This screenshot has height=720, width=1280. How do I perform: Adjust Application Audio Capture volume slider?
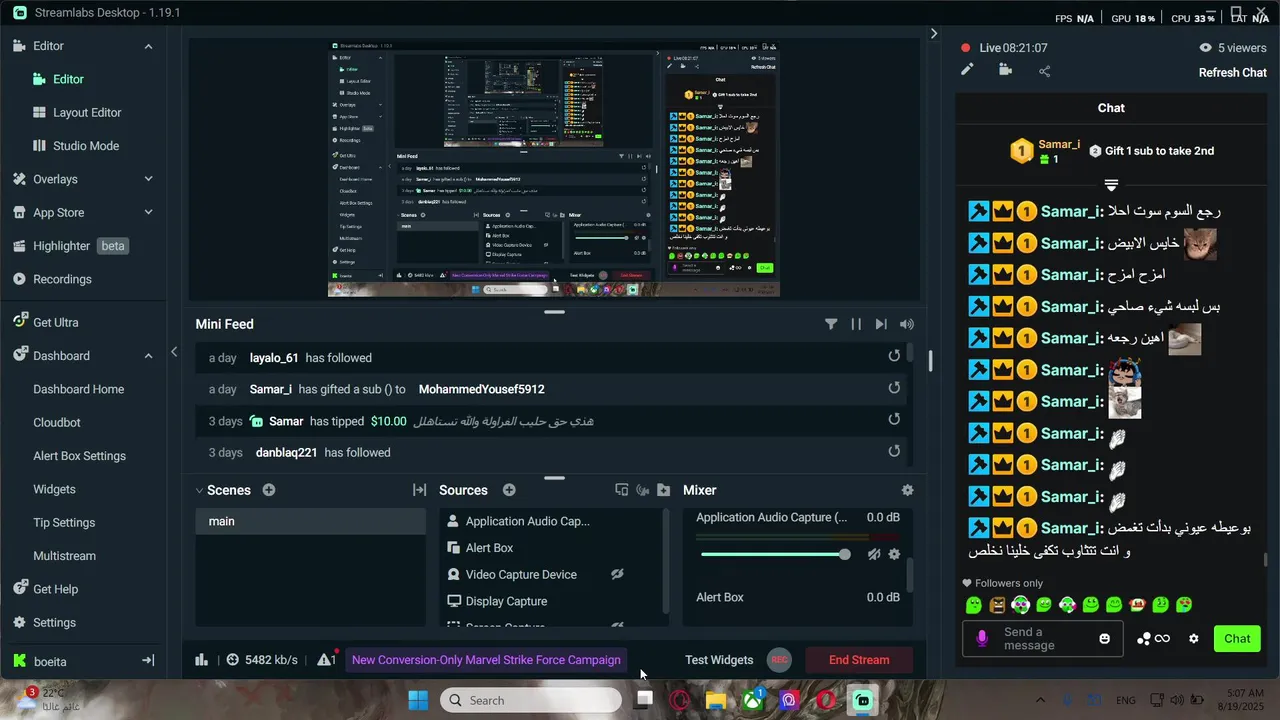coord(775,554)
